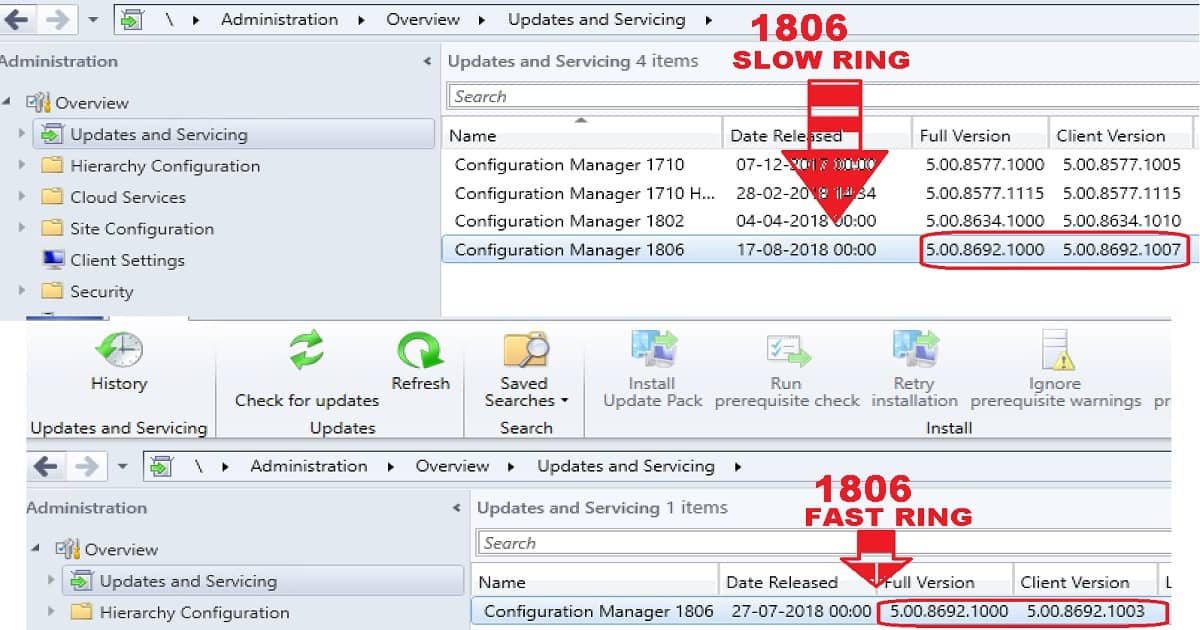Click the Cloud Services folder icon
1200x630 pixels.
pyautogui.click(x=52, y=197)
